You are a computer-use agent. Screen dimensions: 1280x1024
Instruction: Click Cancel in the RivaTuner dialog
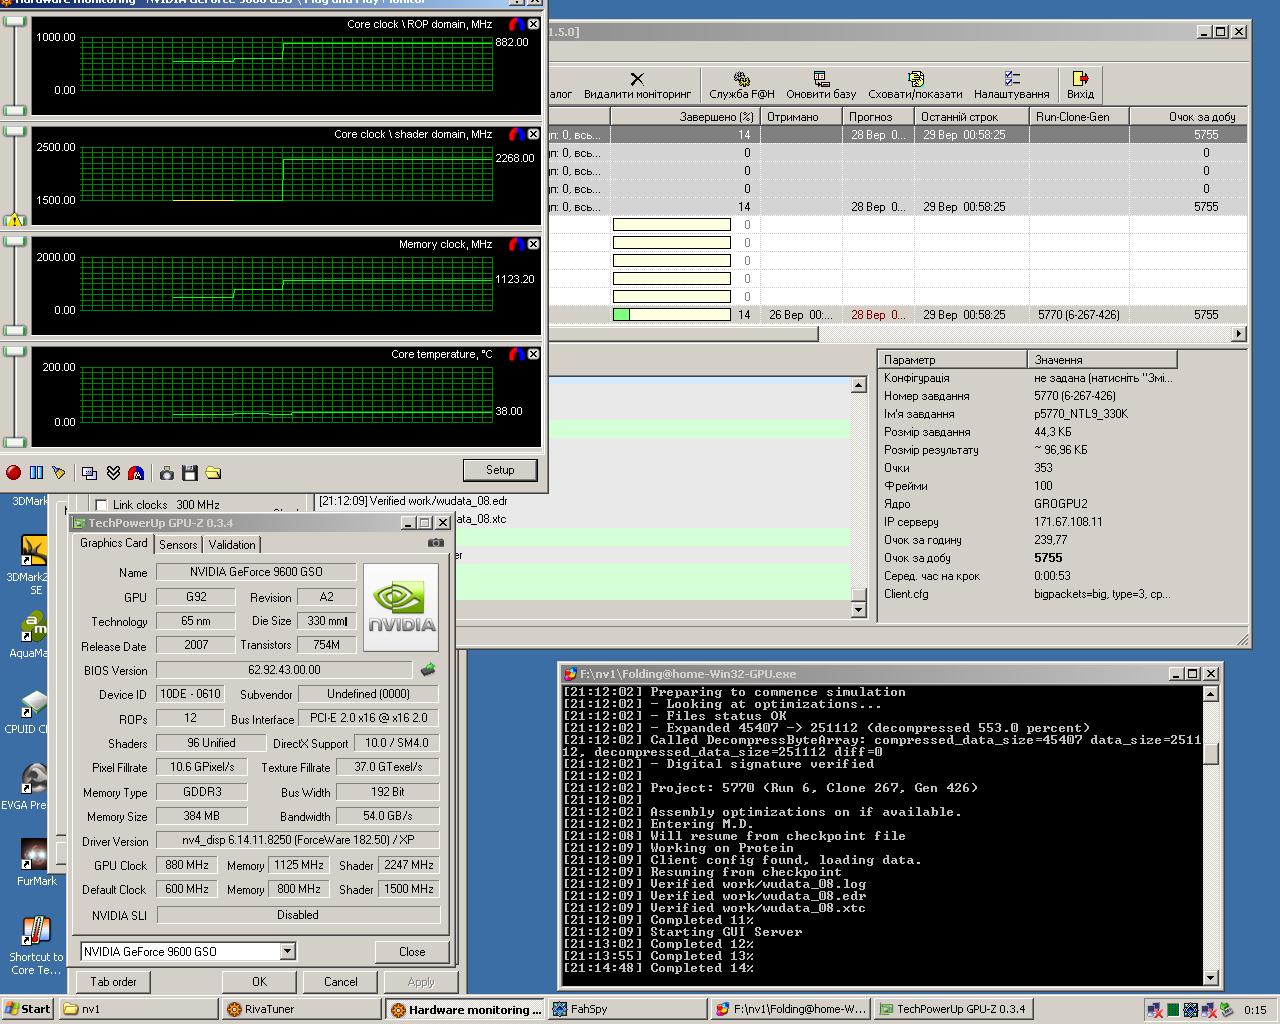point(340,982)
